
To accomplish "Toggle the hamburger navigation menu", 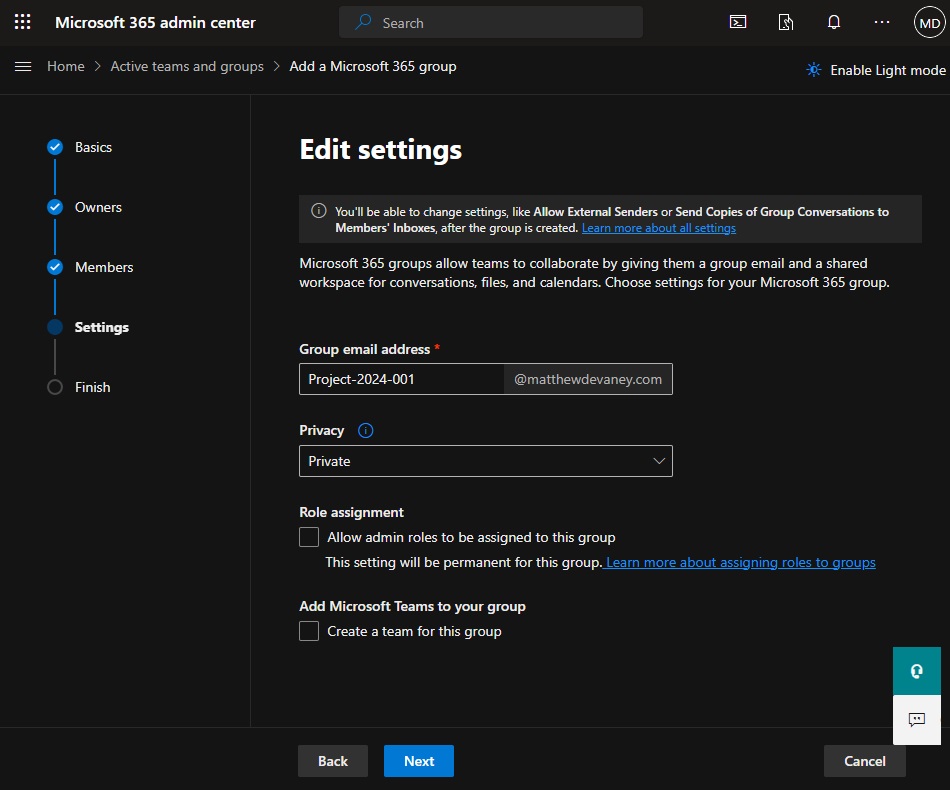I will (x=23, y=67).
